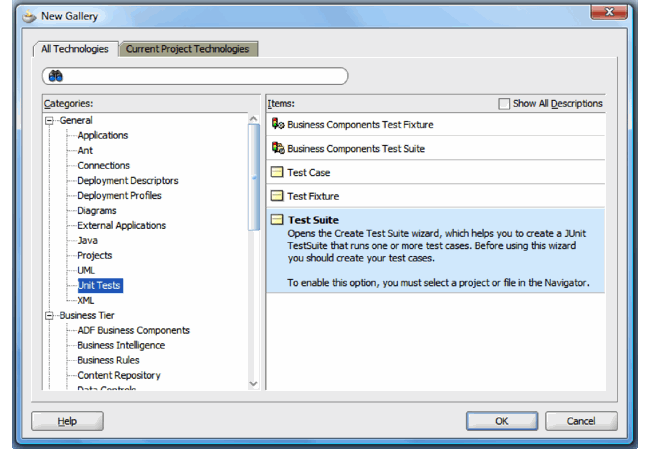Viewport: 650px width, 468px height.
Task: Choose the Test Suite item title
Action: [x=313, y=220]
